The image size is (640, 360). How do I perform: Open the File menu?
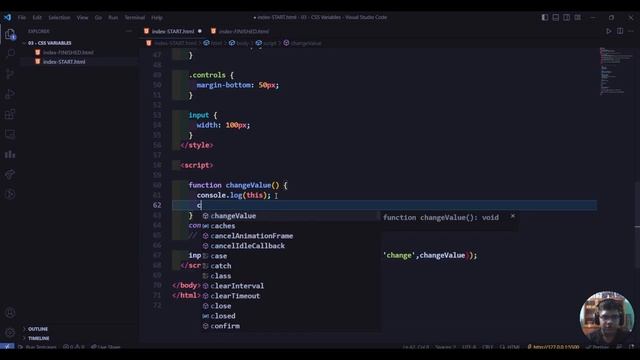coord(22,18)
